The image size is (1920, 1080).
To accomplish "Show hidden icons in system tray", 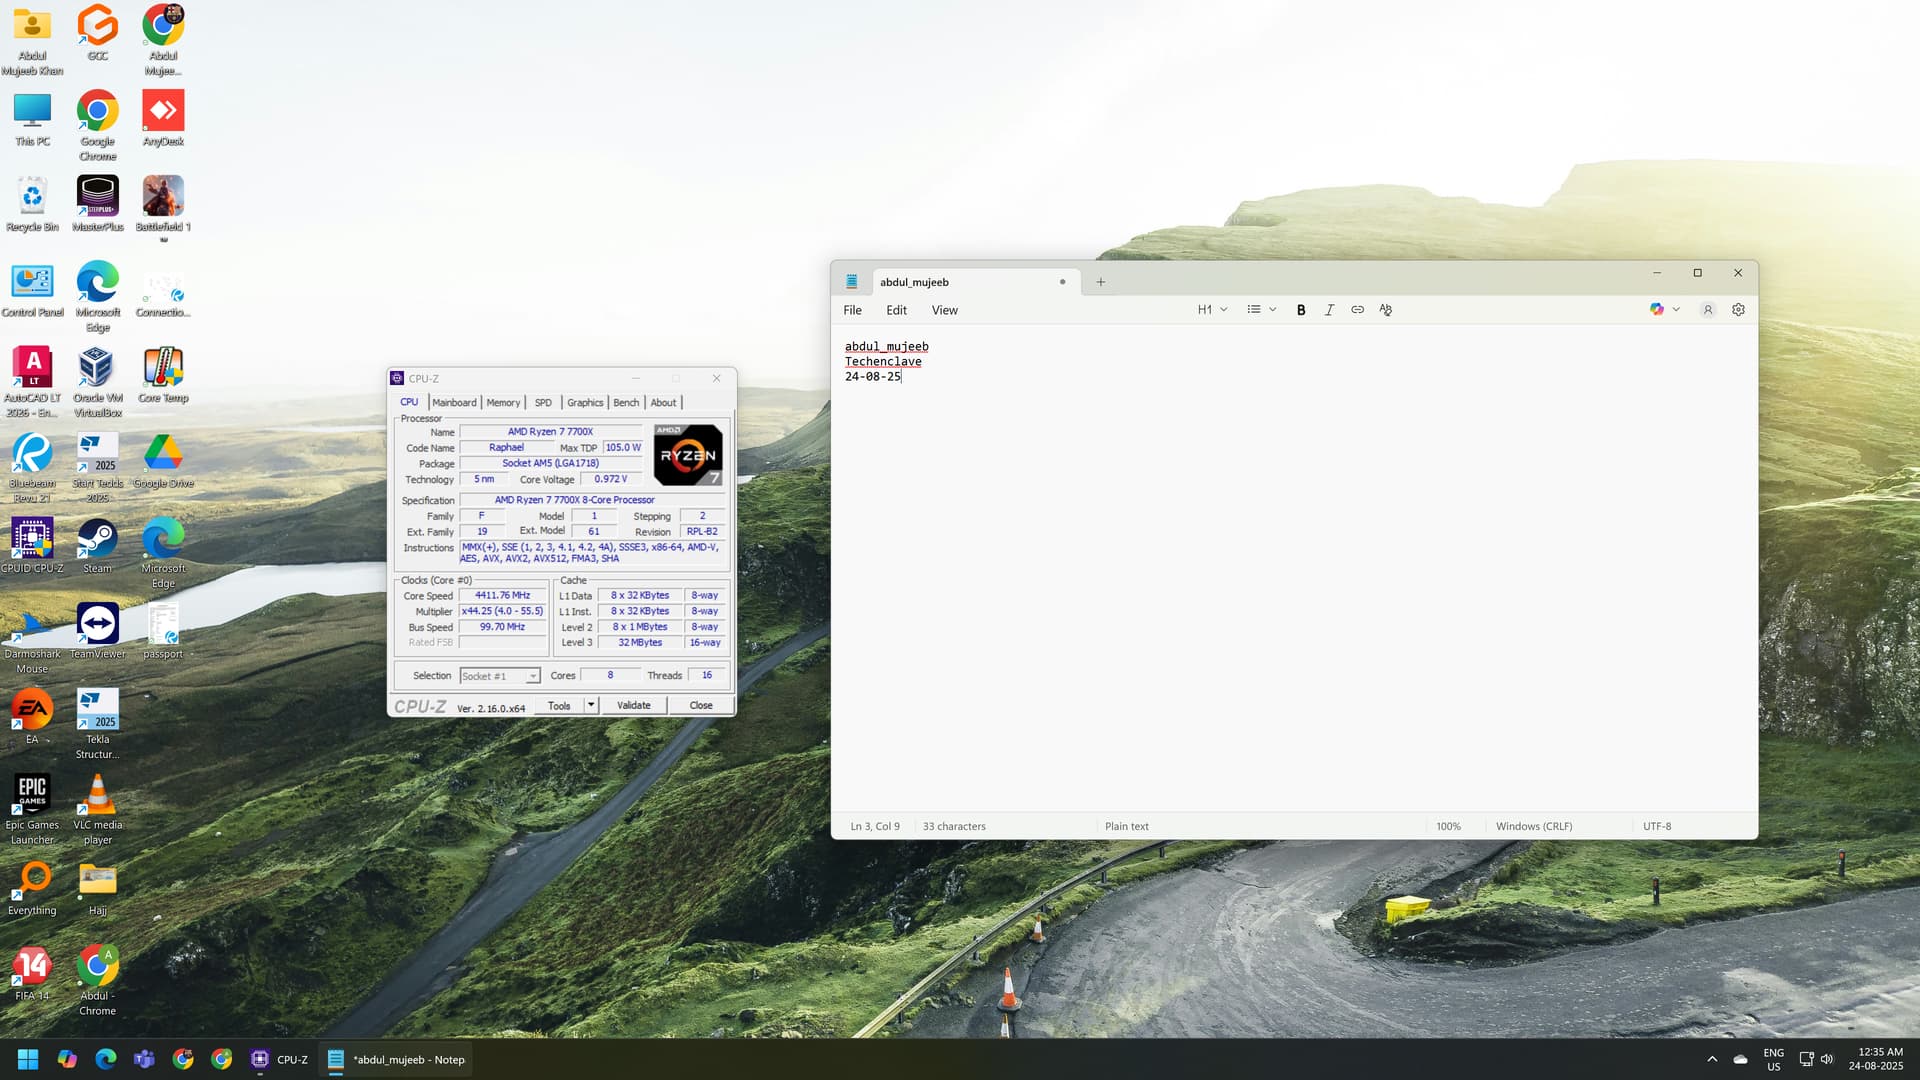I will pos(1712,1059).
